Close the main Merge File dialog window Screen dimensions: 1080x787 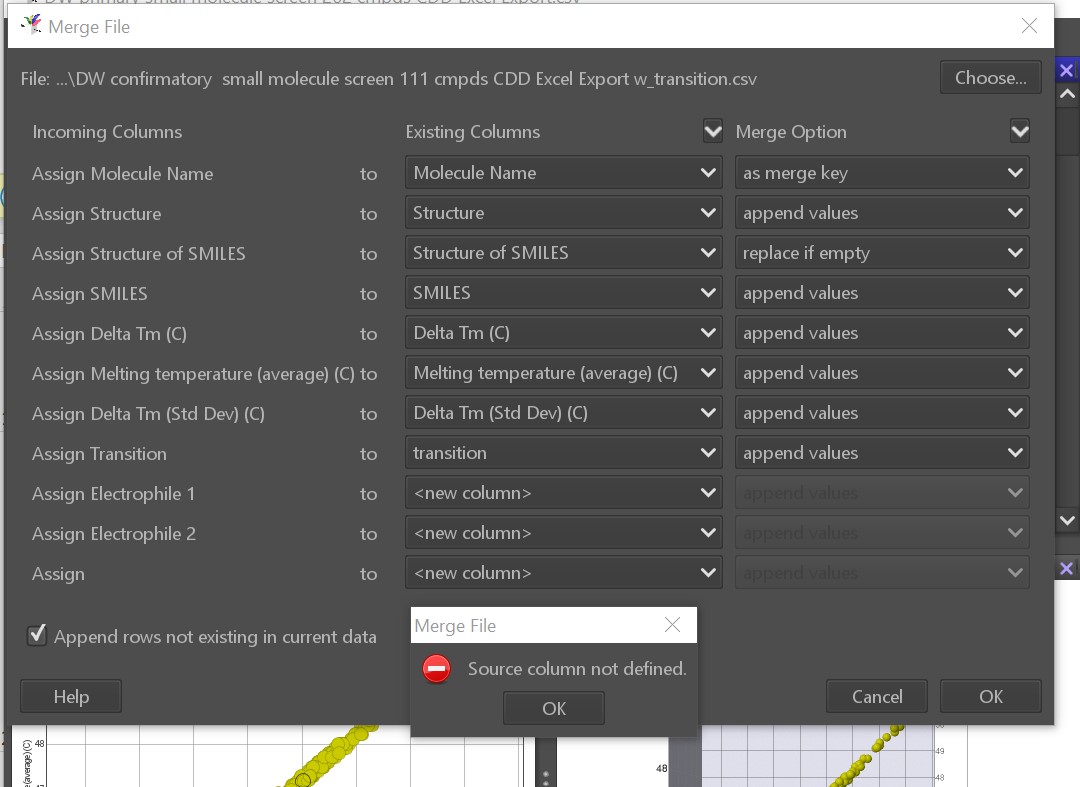click(1029, 26)
